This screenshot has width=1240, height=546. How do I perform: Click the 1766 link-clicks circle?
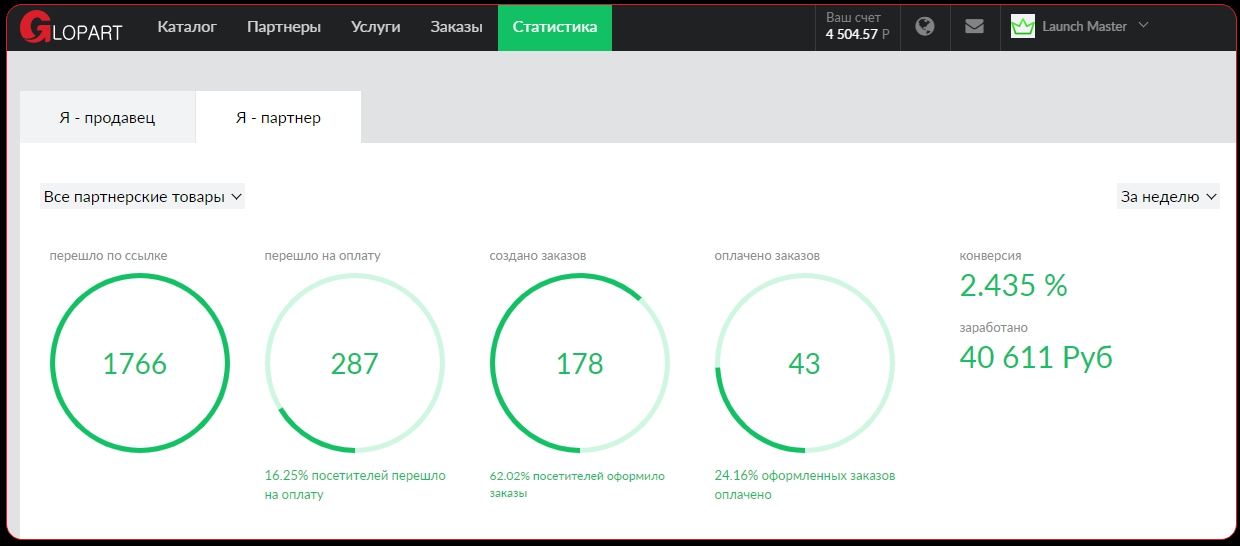click(x=135, y=363)
